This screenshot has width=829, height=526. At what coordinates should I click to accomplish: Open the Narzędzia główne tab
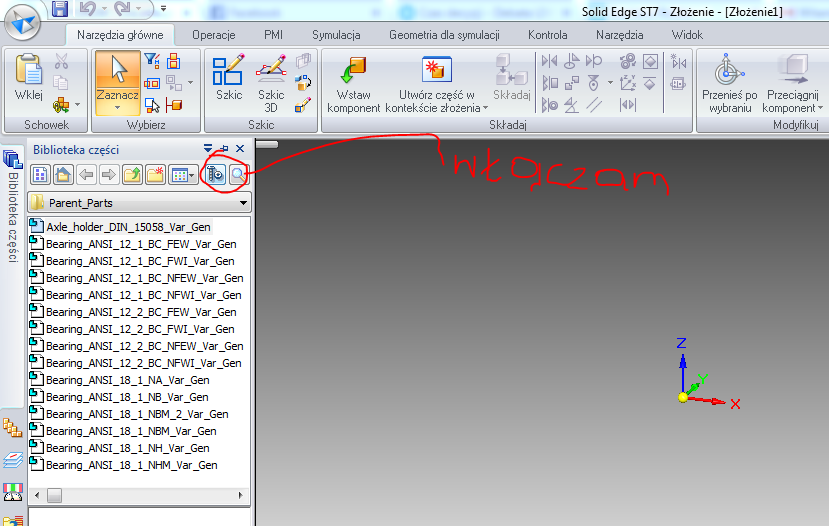pyautogui.click(x=120, y=35)
